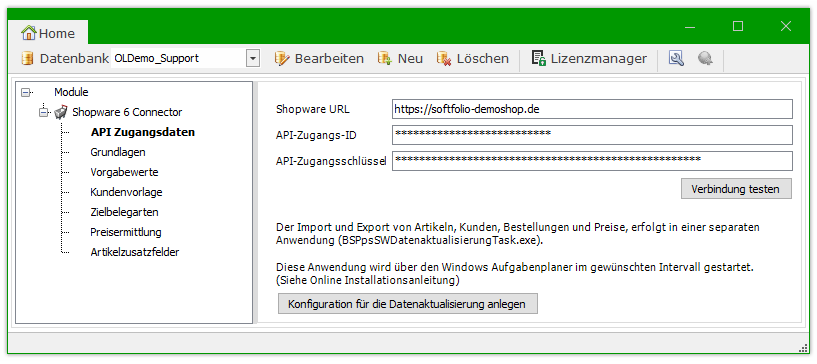
Task: Click the API-Zugangs-ID field
Action: (592, 135)
